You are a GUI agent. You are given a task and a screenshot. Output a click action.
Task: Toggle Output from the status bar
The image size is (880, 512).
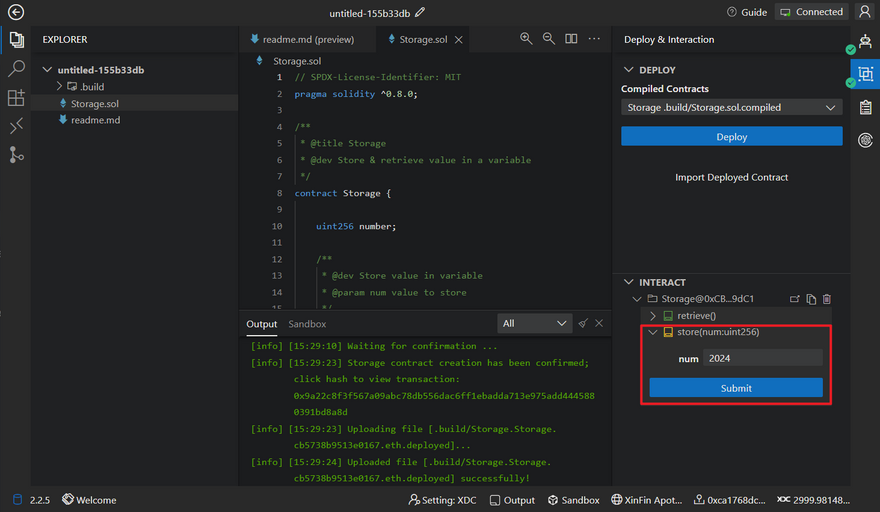coord(512,500)
